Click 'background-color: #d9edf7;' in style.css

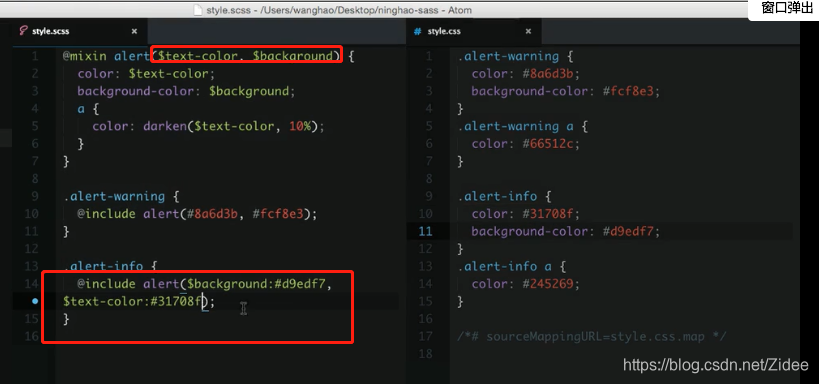(x=566, y=231)
